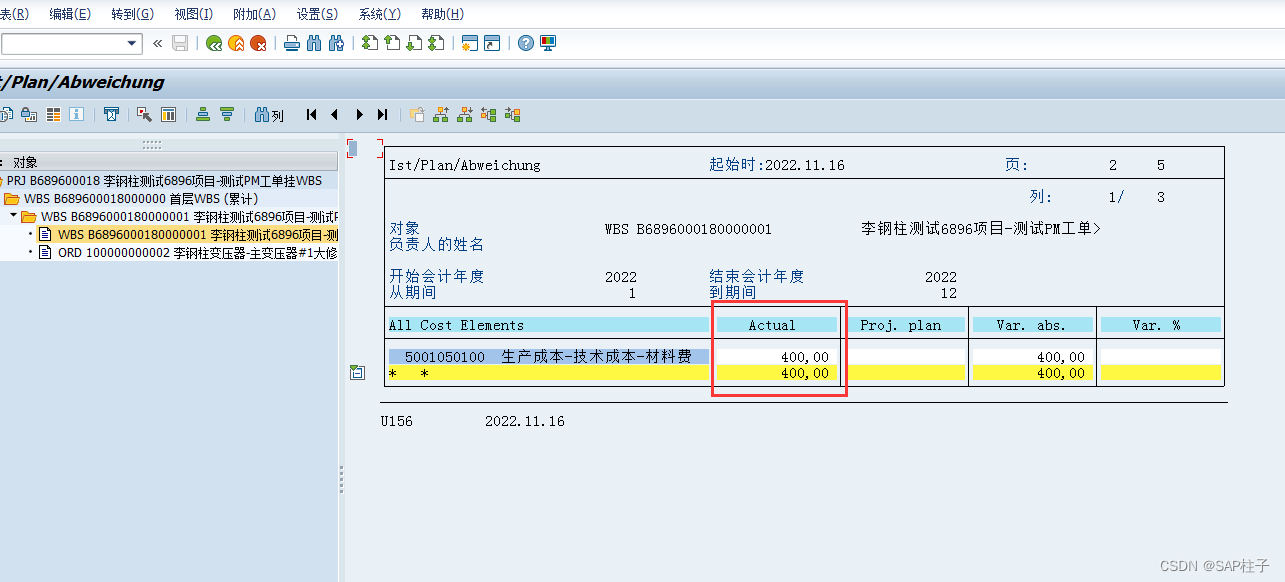The width and height of the screenshot is (1285, 582).
Task: Click the red Cancel icon
Action: pyautogui.click(x=258, y=43)
